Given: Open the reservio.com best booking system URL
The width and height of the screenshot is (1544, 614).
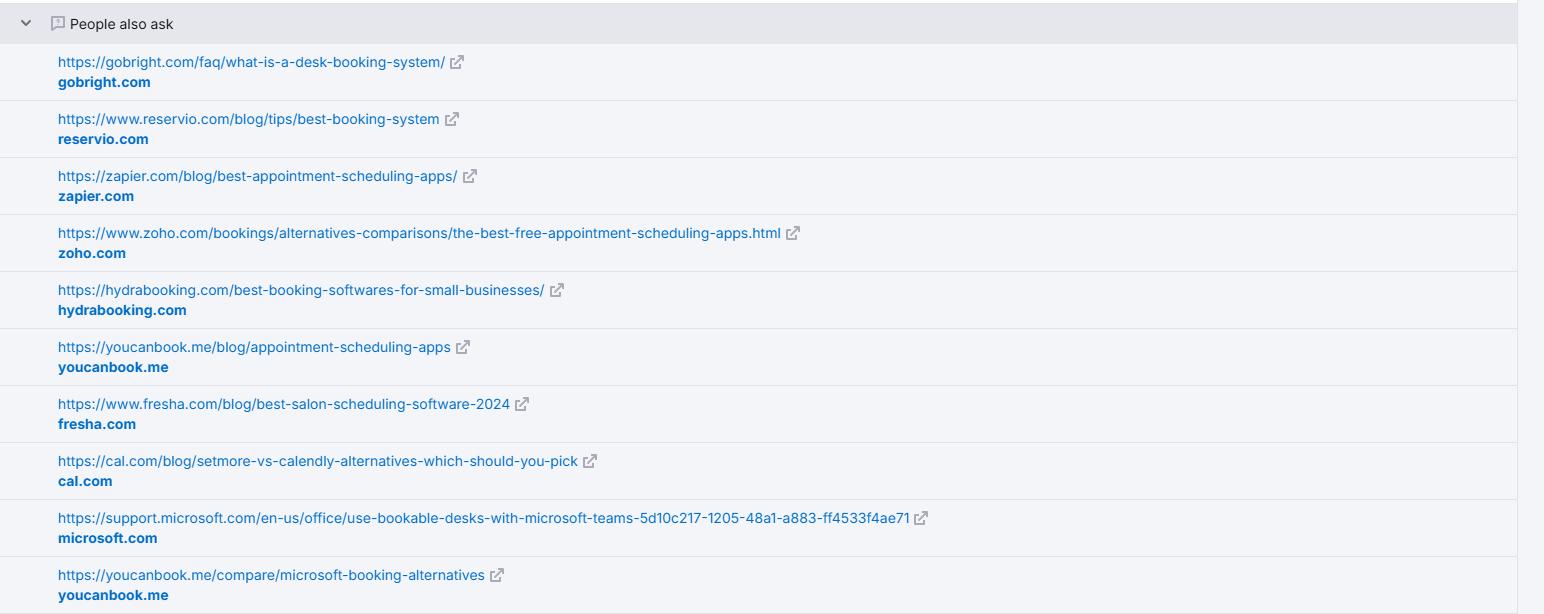Looking at the screenshot, I should [248, 119].
